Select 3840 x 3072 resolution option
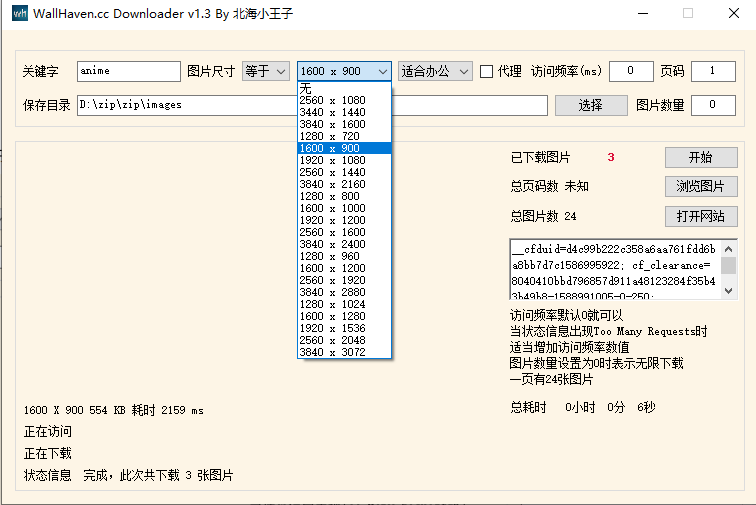This screenshot has height=505, width=756. pos(344,353)
